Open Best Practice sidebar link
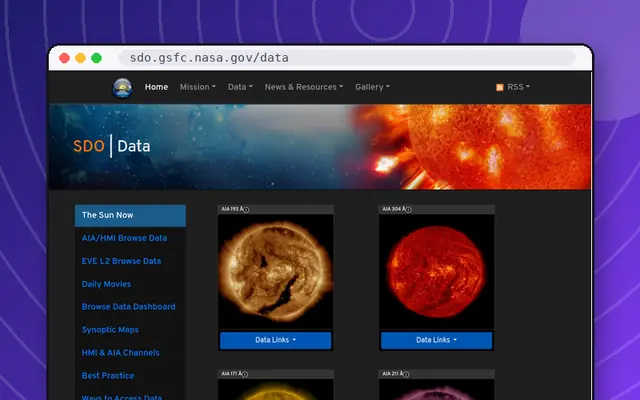This screenshot has width=640, height=400. click(x=108, y=376)
